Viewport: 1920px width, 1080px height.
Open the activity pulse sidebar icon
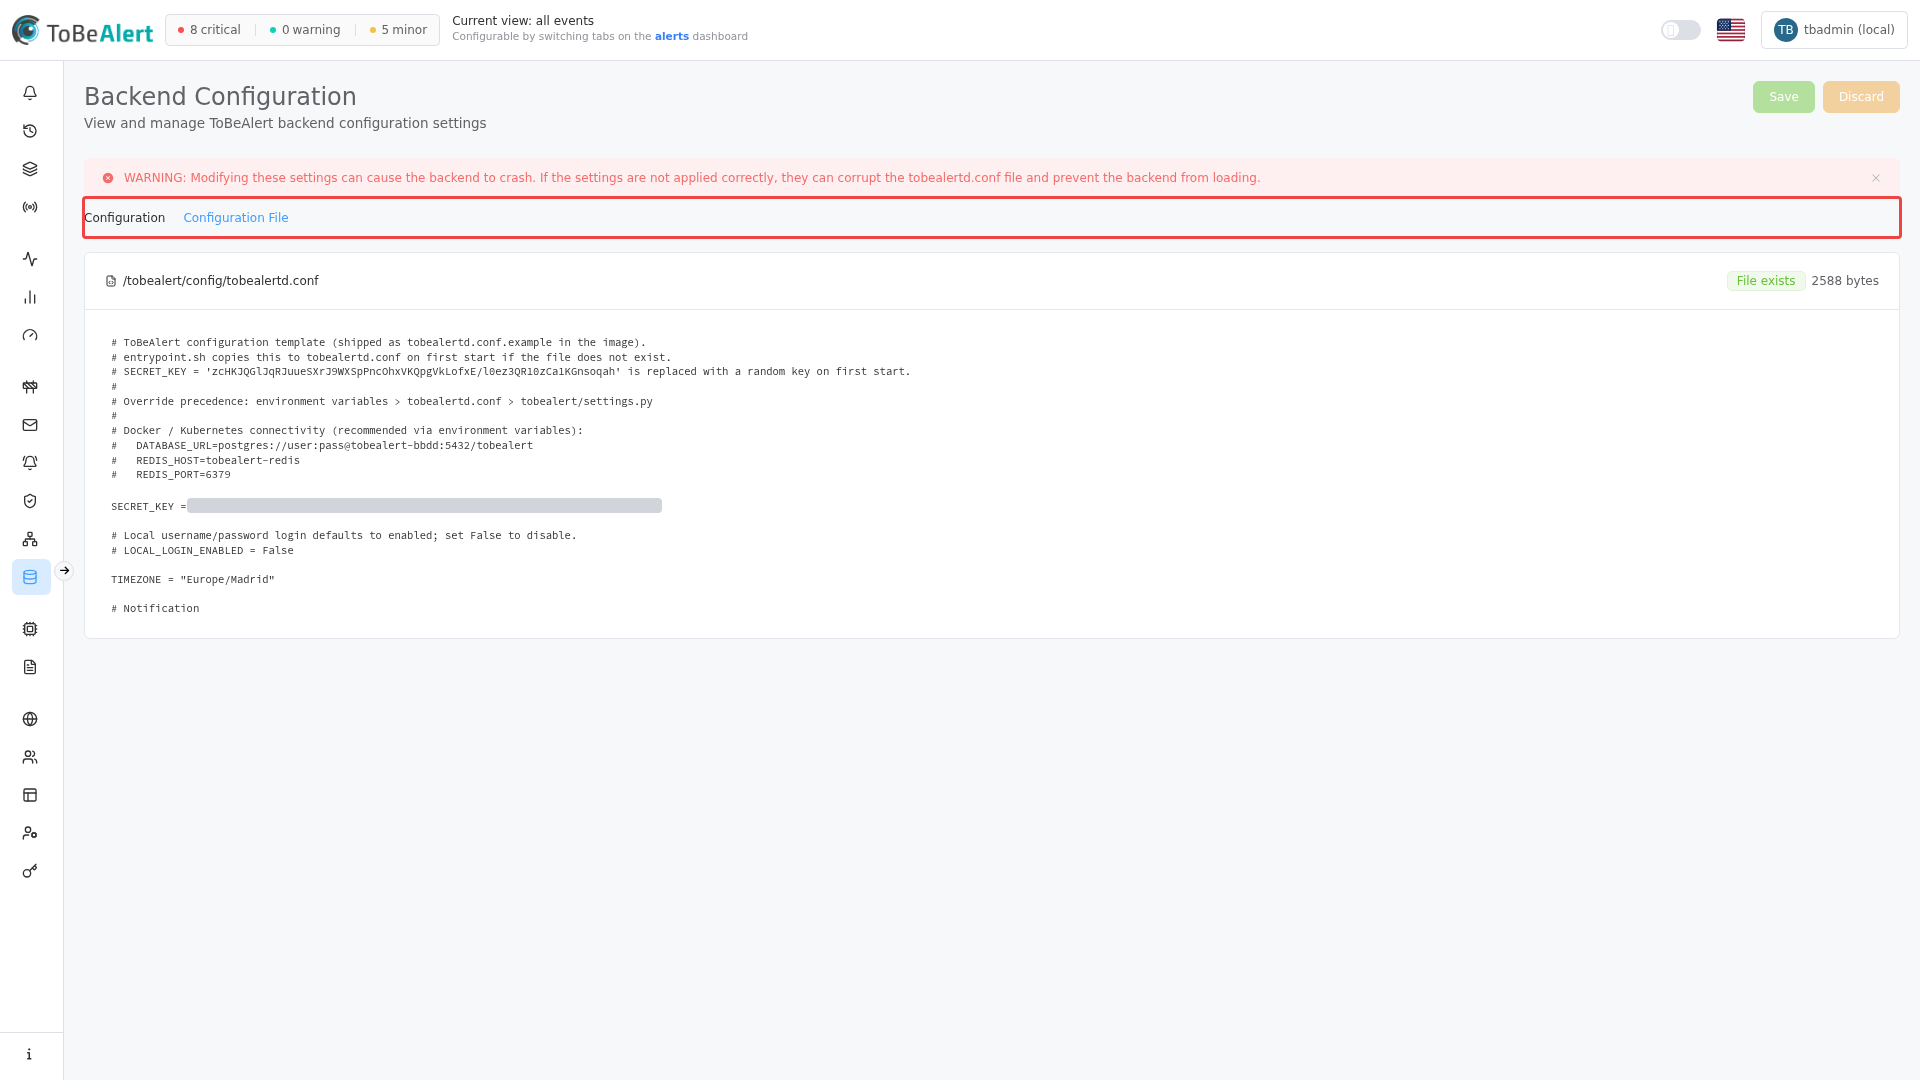click(x=30, y=259)
